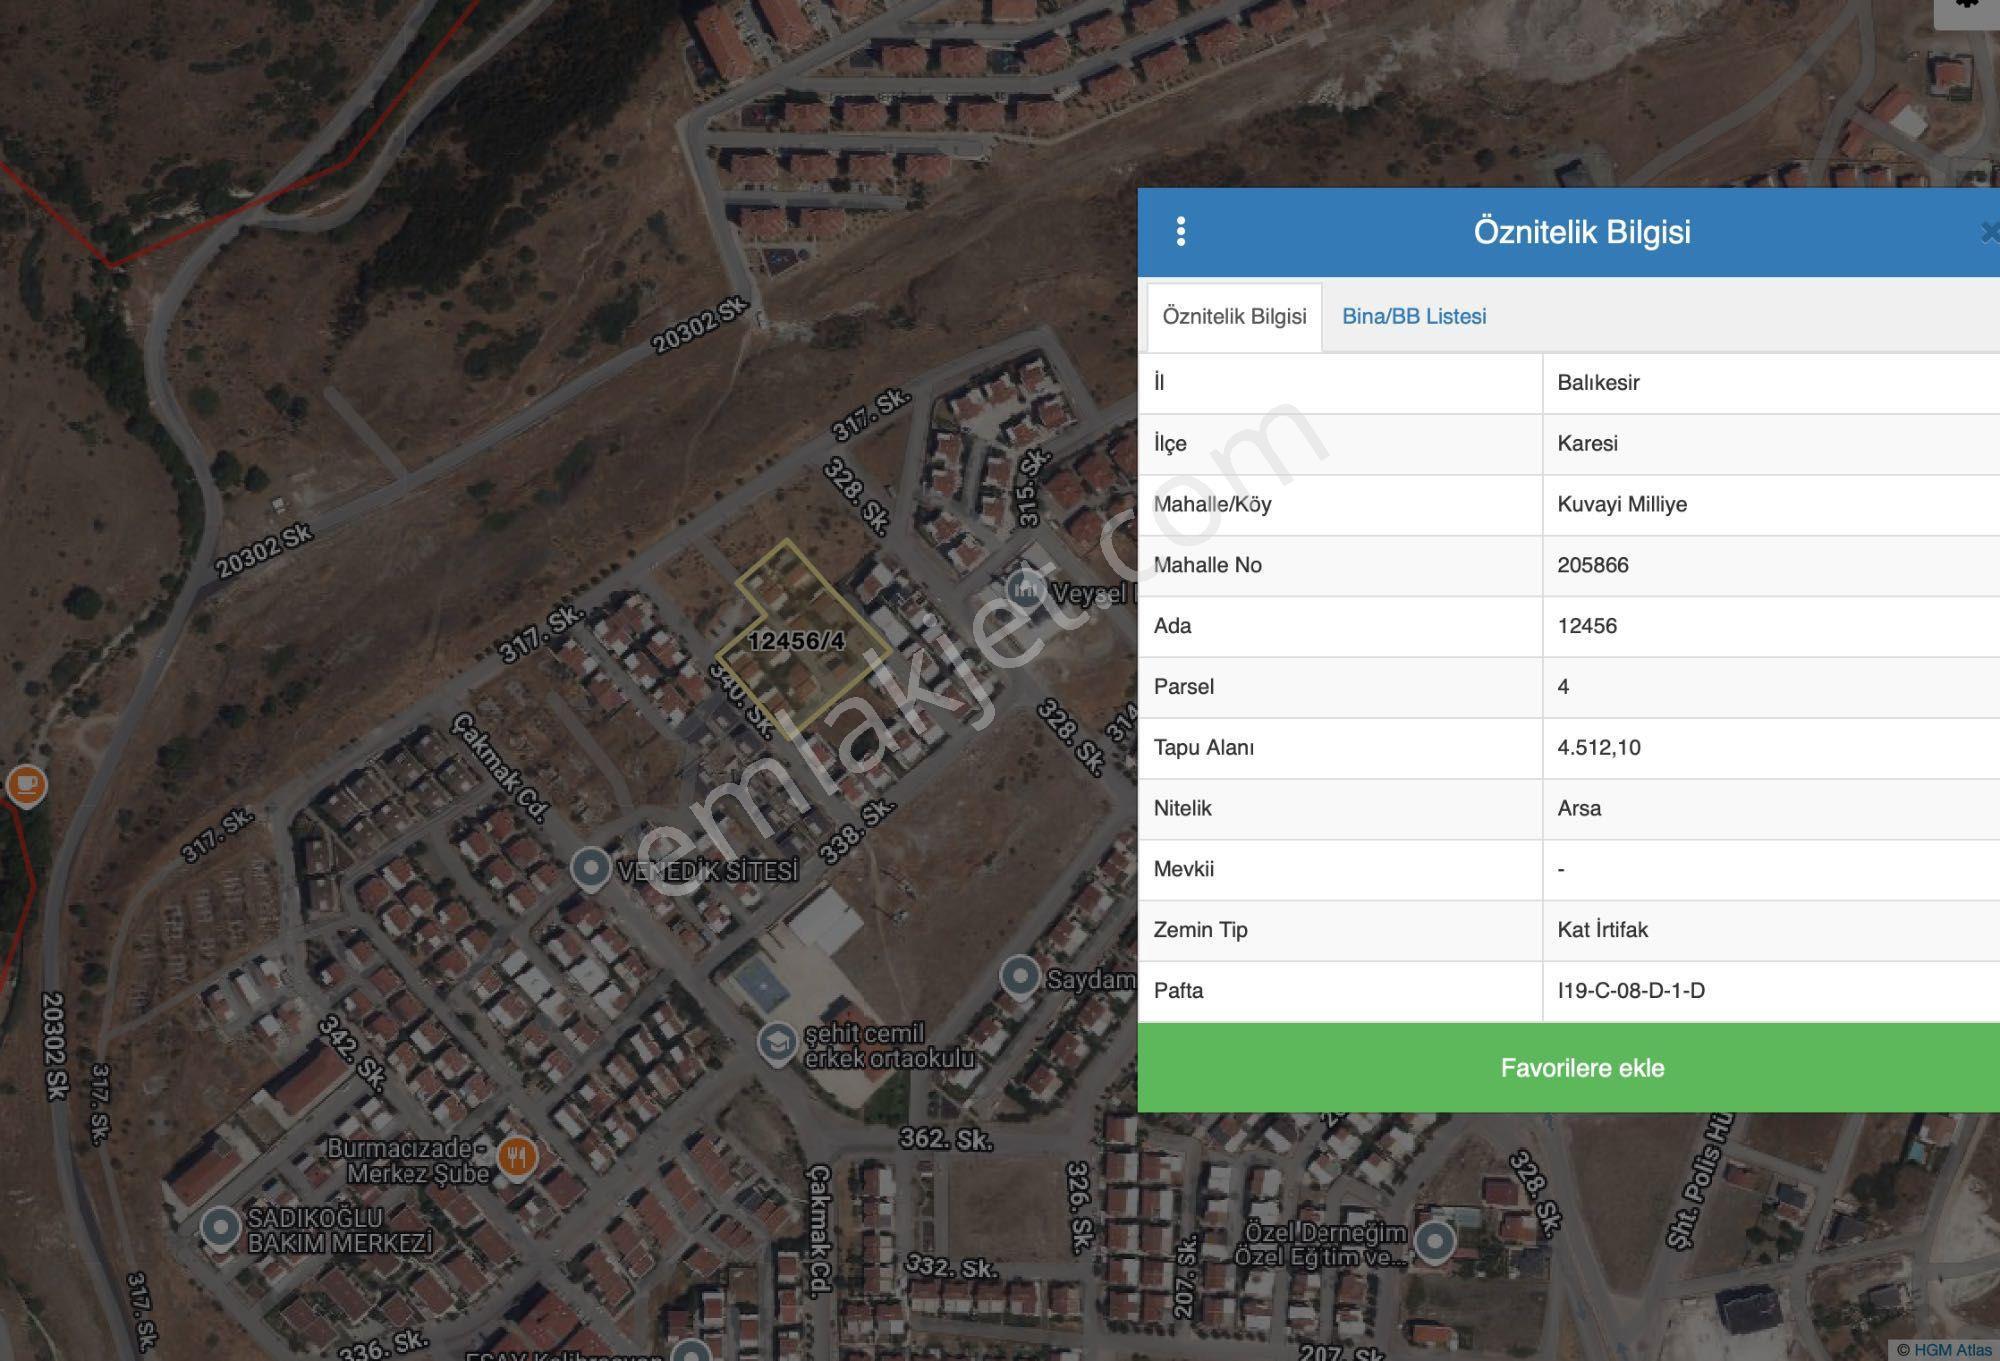
Task: Click the Saydam map pin
Action: pyautogui.click(x=1020, y=977)
